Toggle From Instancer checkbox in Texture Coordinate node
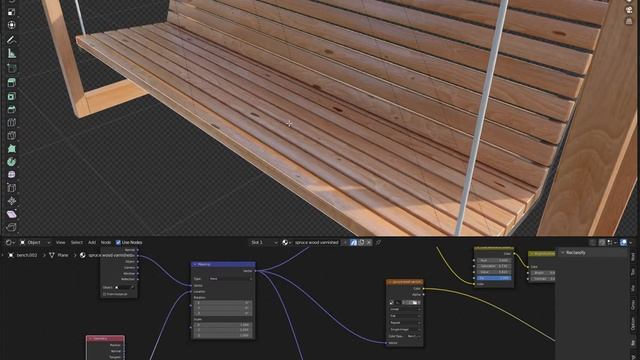 [x=104, y=294]
